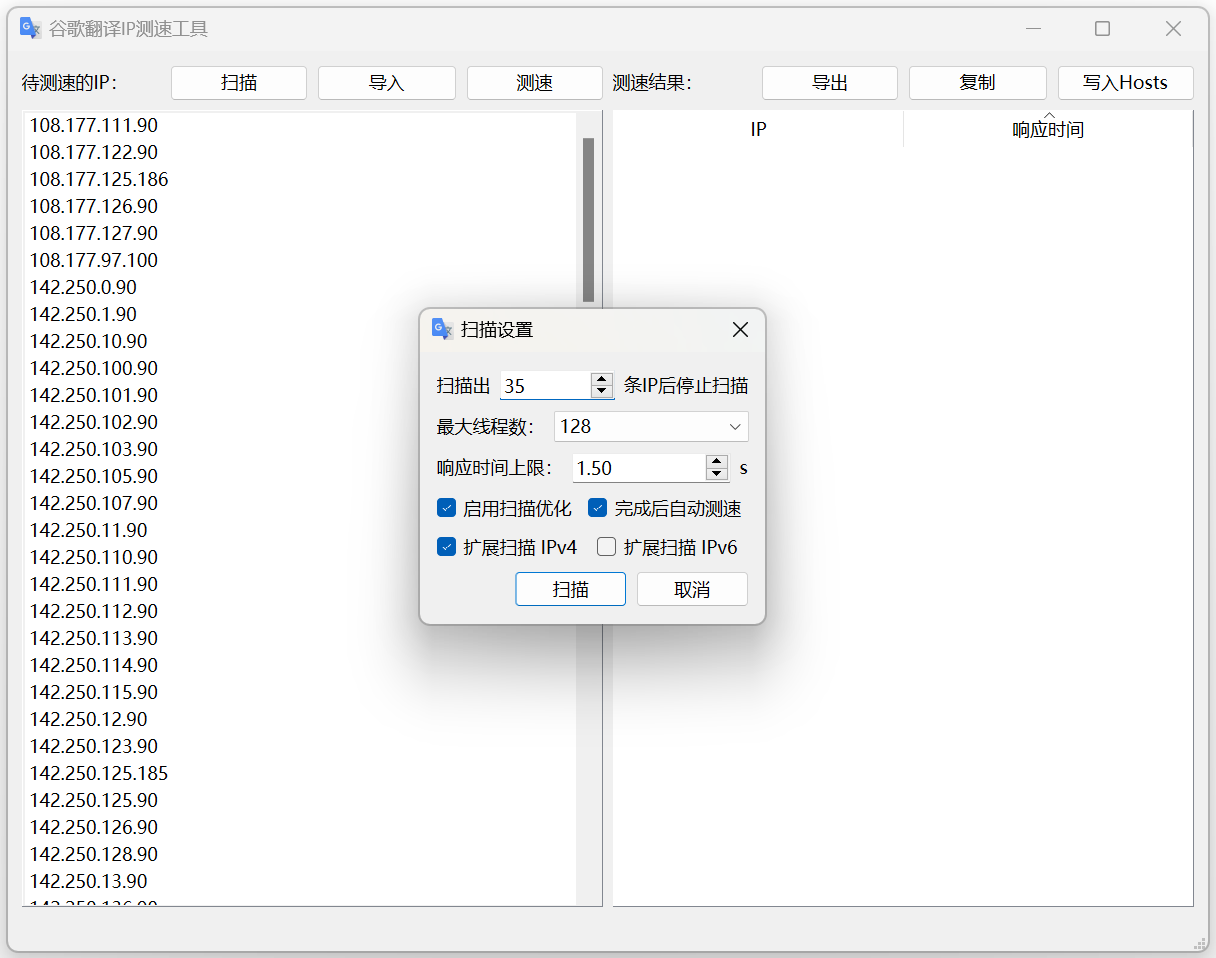Select IP 142.250.115.90 in the list
The width and height of the screenshot is (1216, 958).
click(94, 692)
